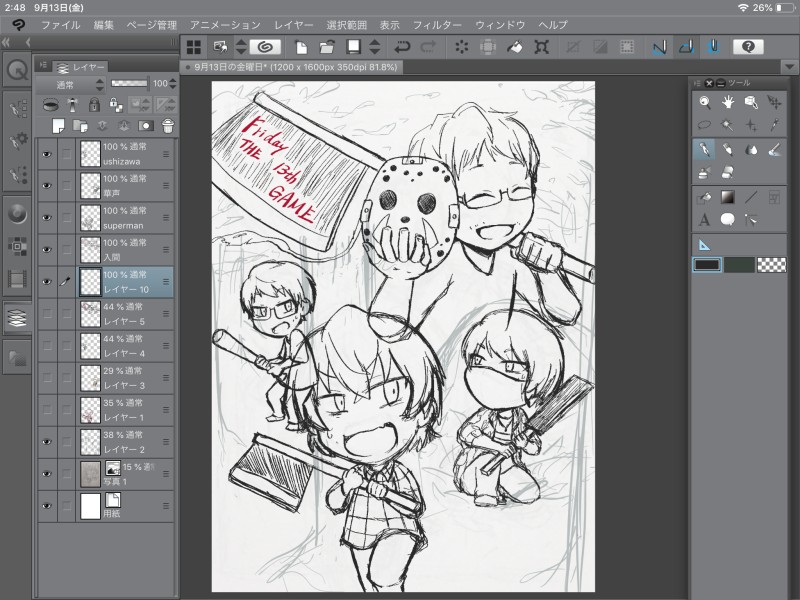The image size is (800, 600).
Task: Open the canvas tab list dropdown arrow
Action: 789,67
